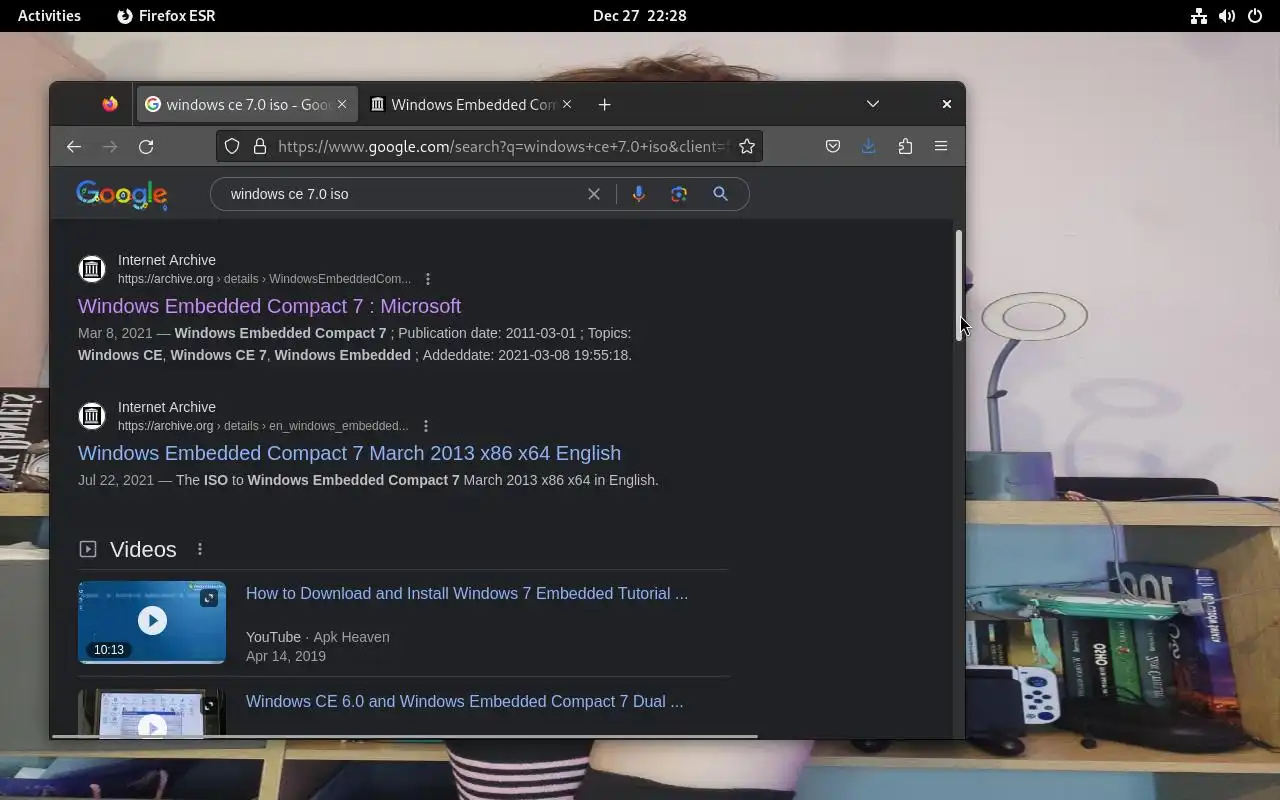Open options menu for first Internet Archive result

pyautogui.click(x=428, y=279)
